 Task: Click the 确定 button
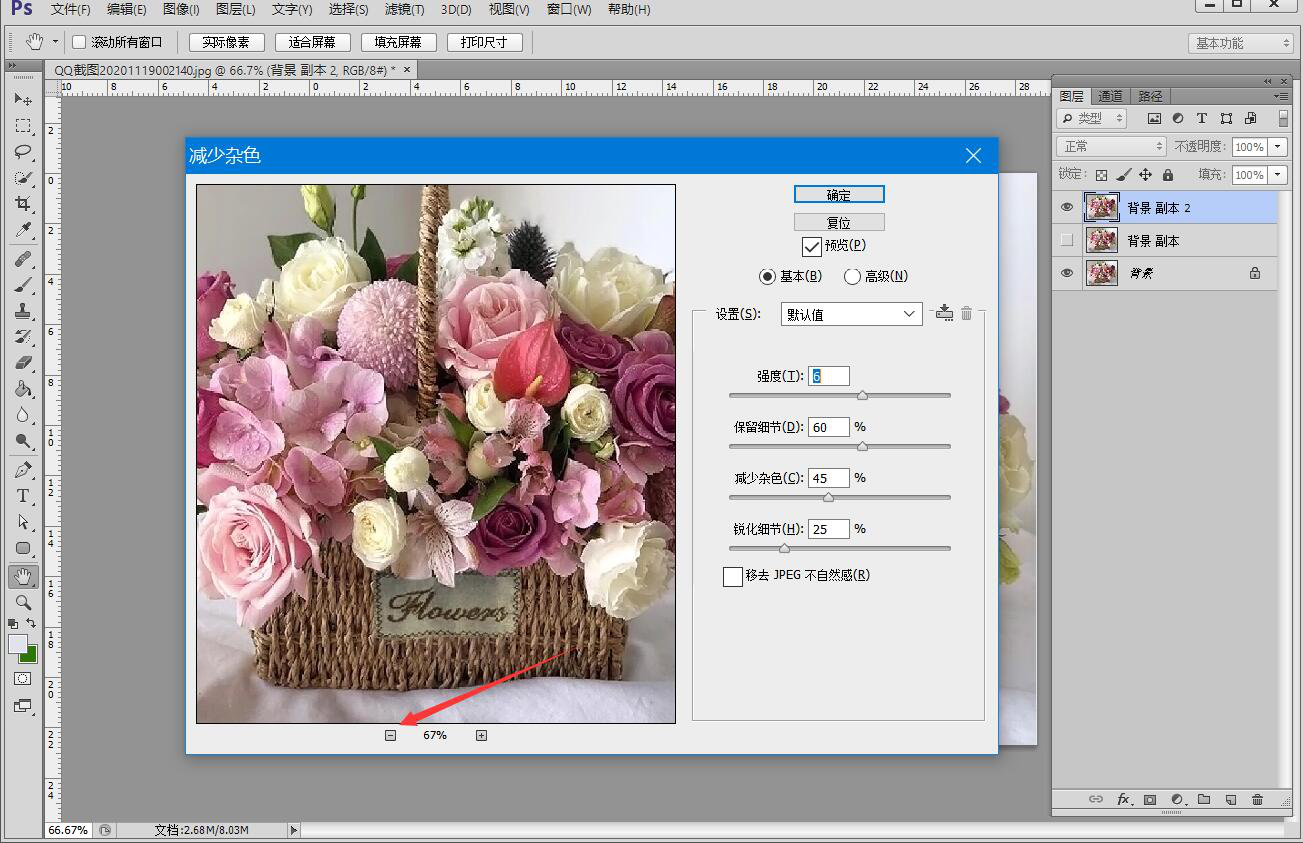839,195
